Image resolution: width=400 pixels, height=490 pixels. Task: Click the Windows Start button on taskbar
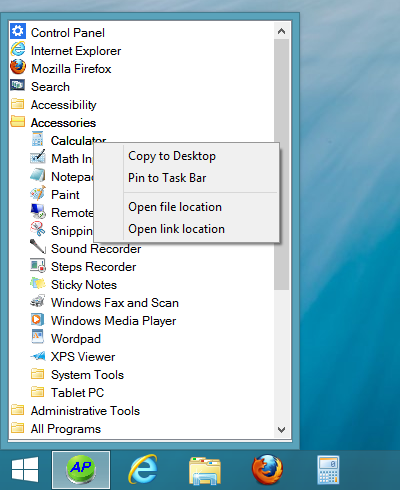click(25, 470)
